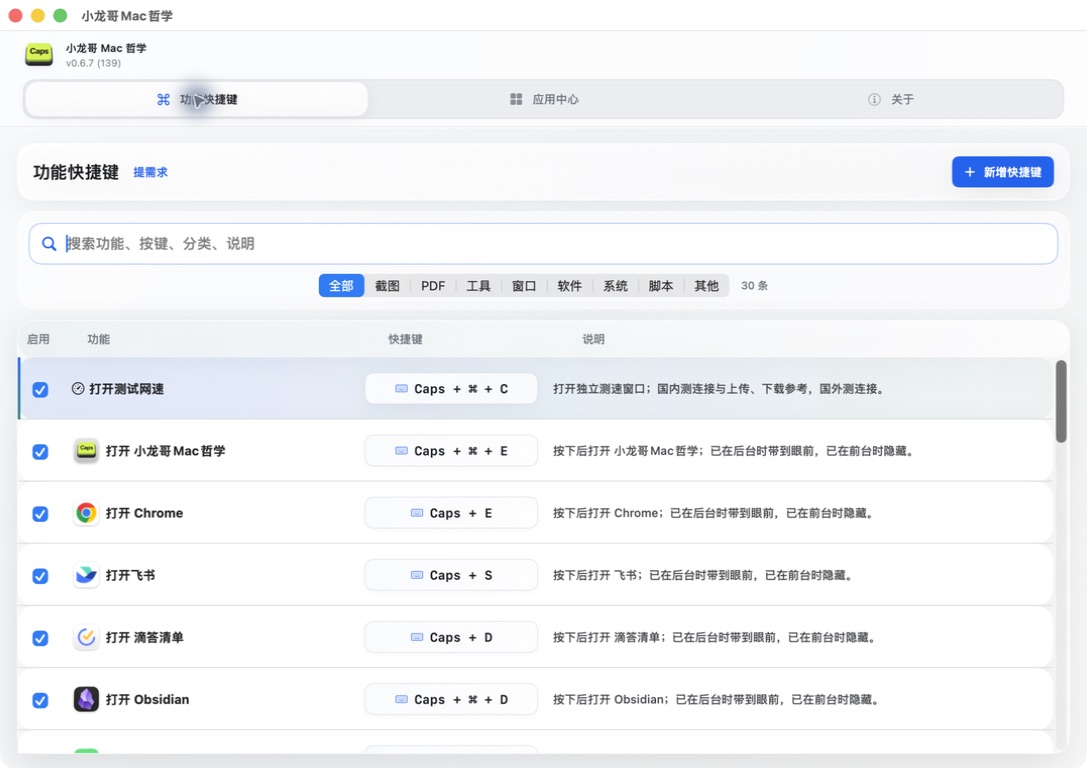1087x768 pixels.
Task: Filter shortcuts by 脚本
Action: pos(661,286)
